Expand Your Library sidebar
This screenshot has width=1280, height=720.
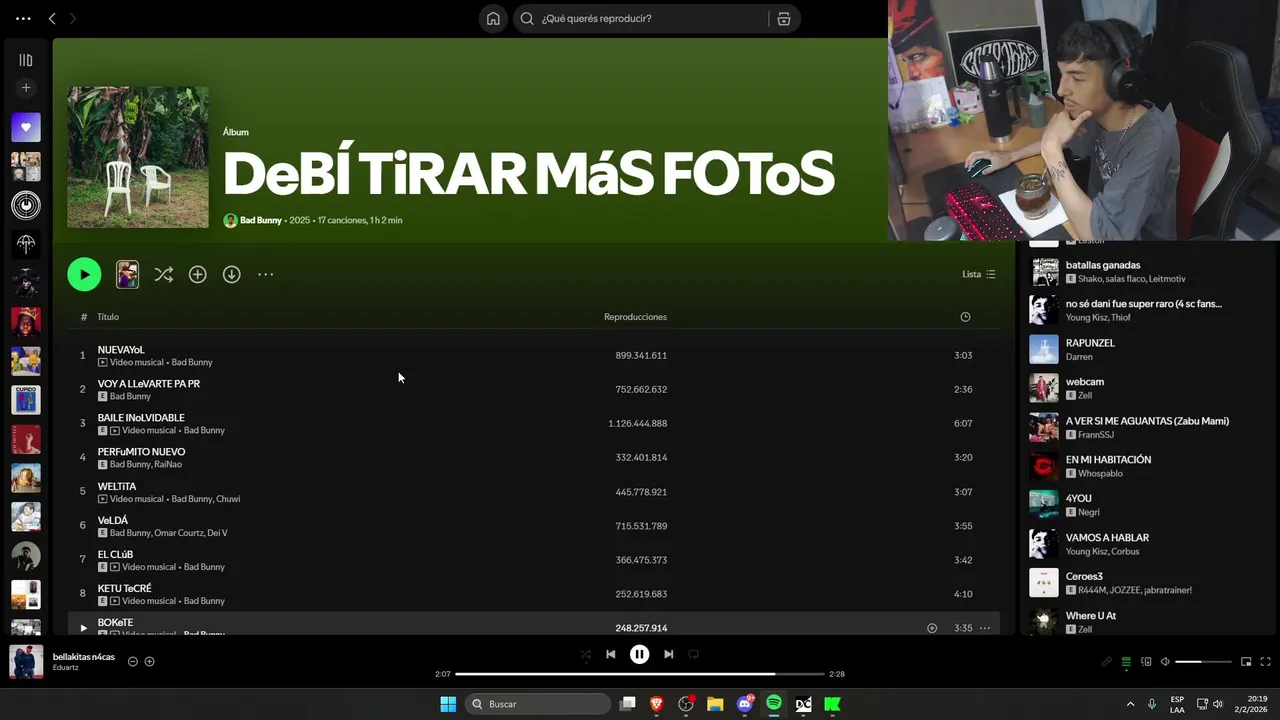pos(26,60)
